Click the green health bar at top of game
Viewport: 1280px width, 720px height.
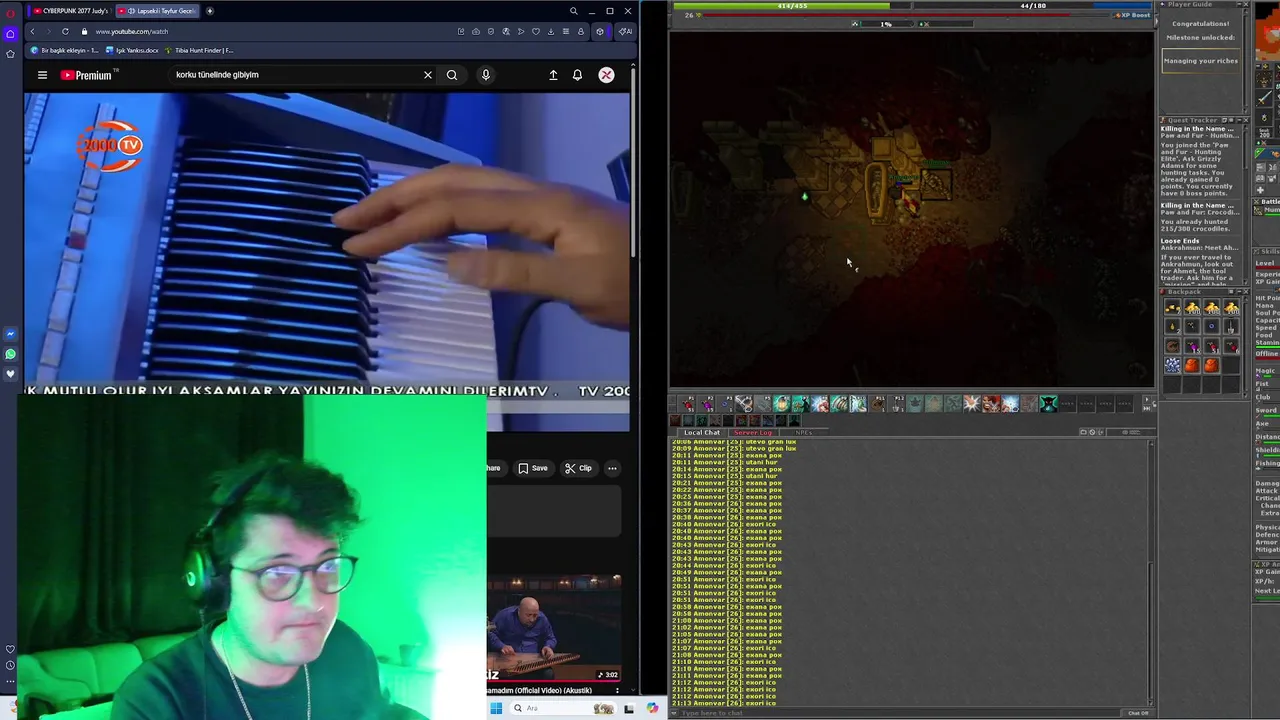792,6
